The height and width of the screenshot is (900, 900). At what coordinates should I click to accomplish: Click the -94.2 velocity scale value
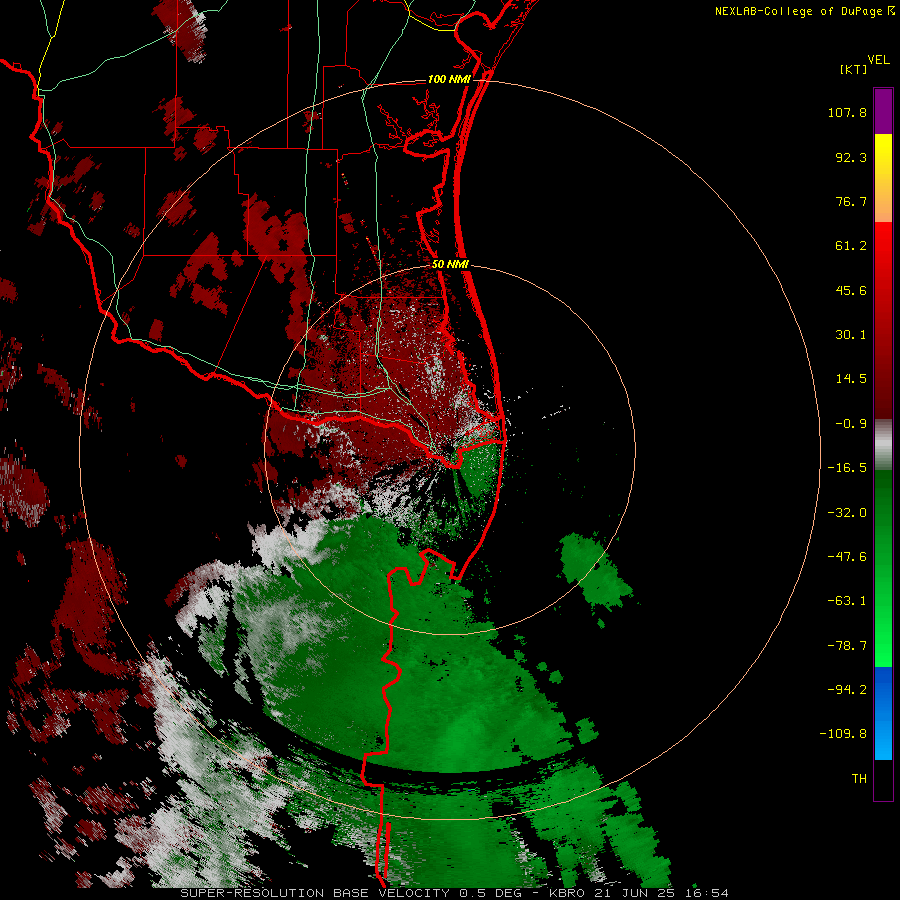847,689
